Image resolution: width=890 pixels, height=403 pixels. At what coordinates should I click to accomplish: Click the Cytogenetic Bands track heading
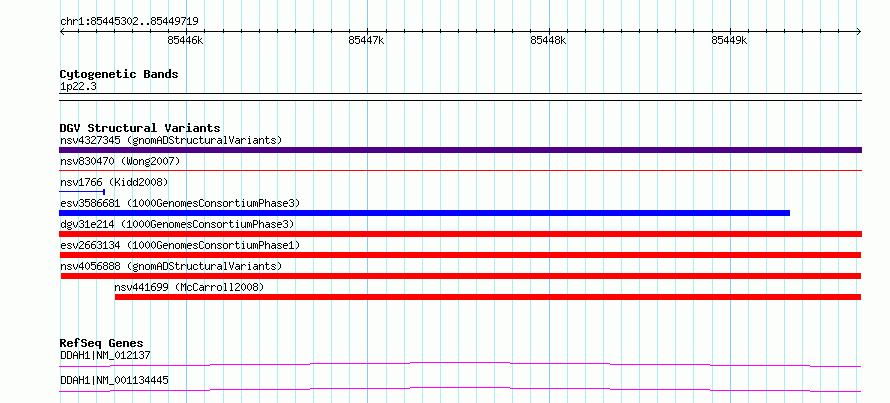pyautogui.click(x=119, y=74)
